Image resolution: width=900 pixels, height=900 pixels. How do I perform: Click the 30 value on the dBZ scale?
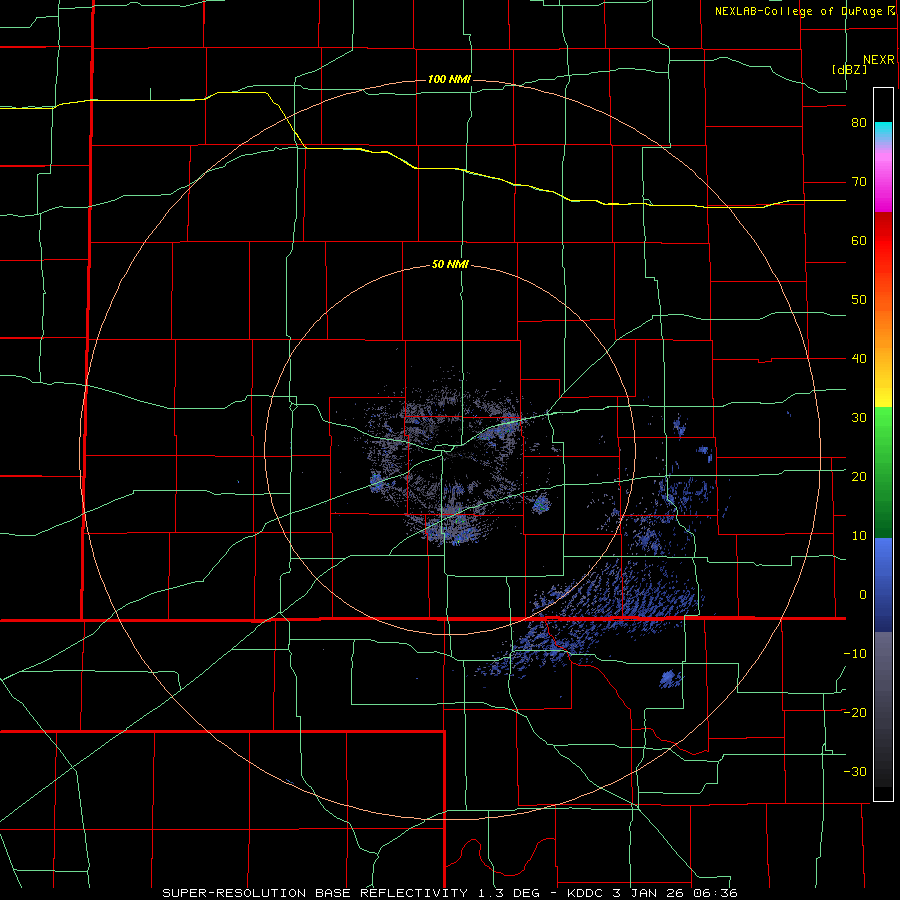859,417
